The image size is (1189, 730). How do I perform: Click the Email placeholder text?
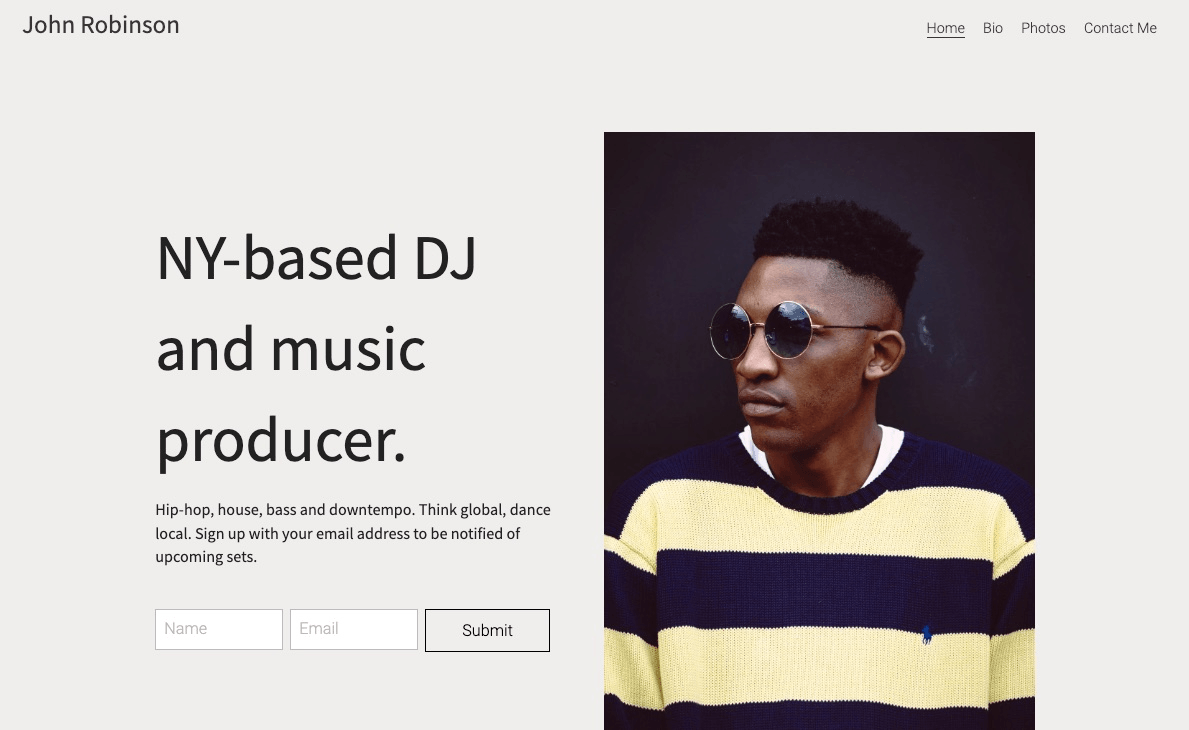(x=318, y=629)
